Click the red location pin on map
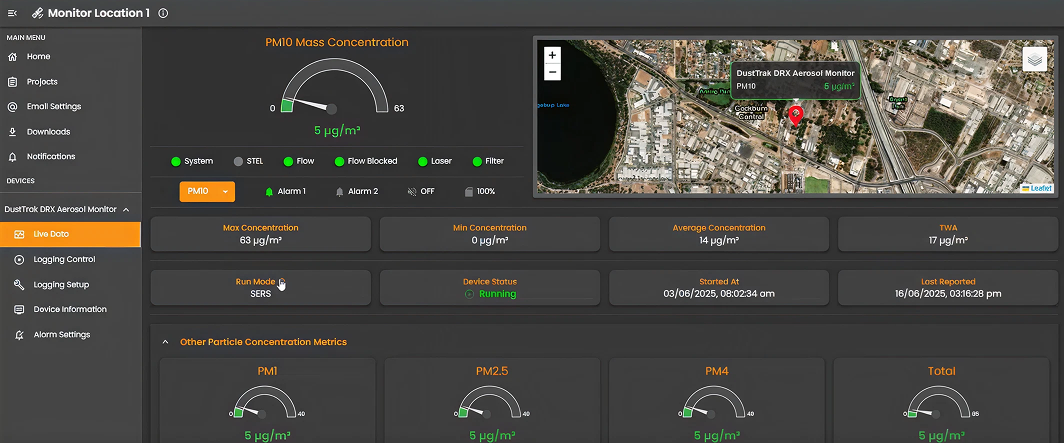This screenshot has height=443, width=1064. click(x=796, y=115)
